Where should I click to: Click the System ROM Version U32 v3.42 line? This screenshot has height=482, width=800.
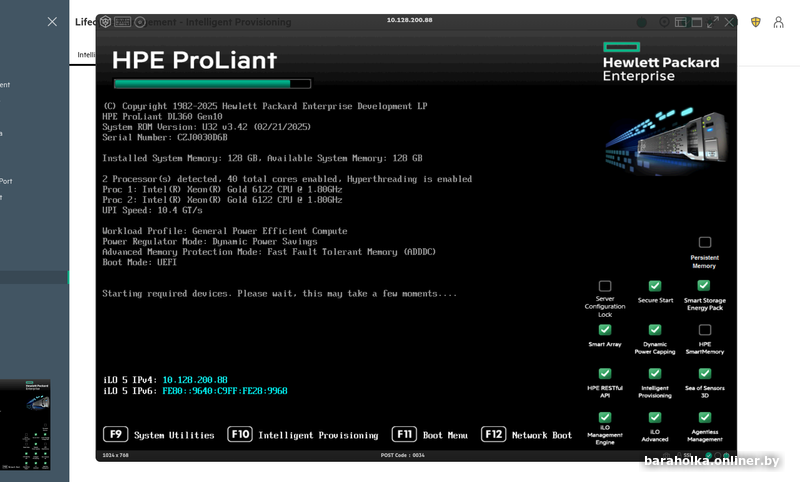tap(206, 127)
